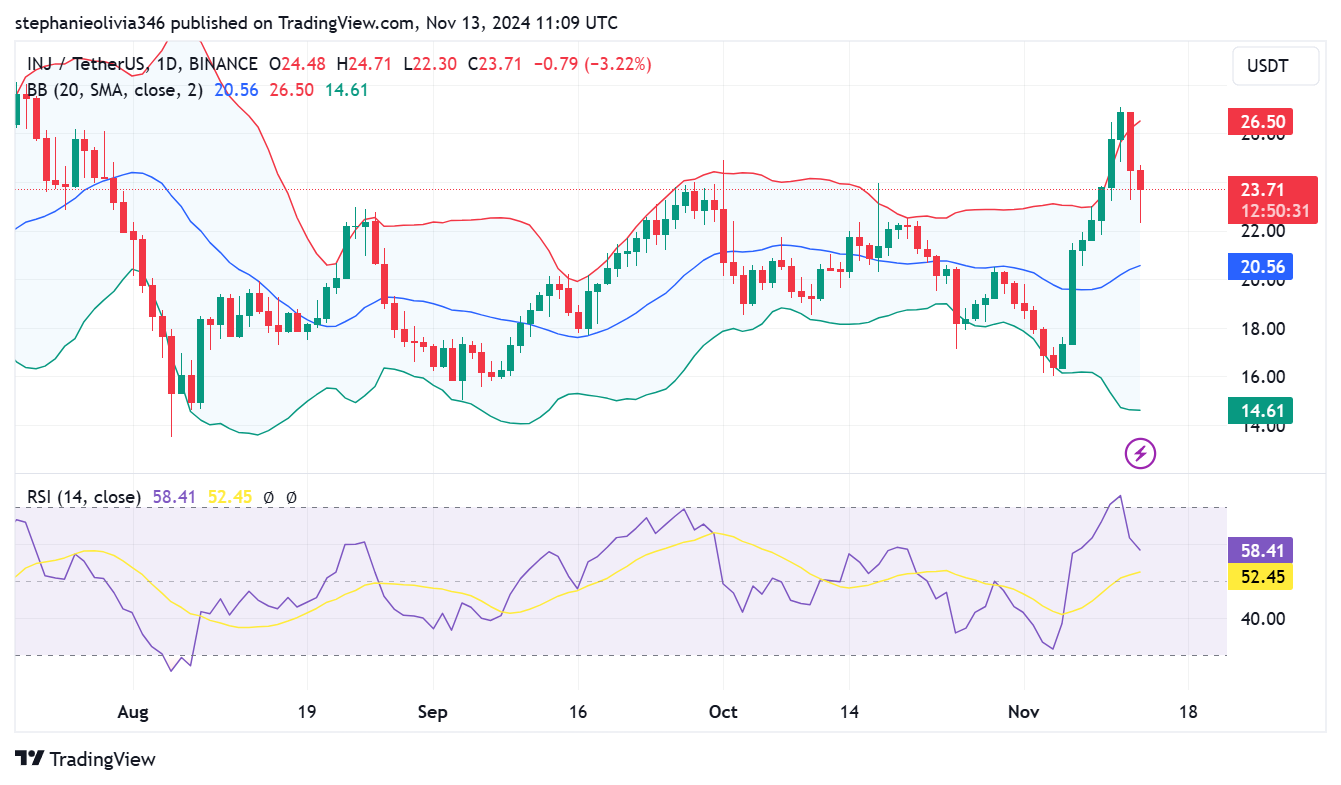The image size is (1341, 785).
Task: Click the O24.48 open value in the header
Action: [297, 64]
